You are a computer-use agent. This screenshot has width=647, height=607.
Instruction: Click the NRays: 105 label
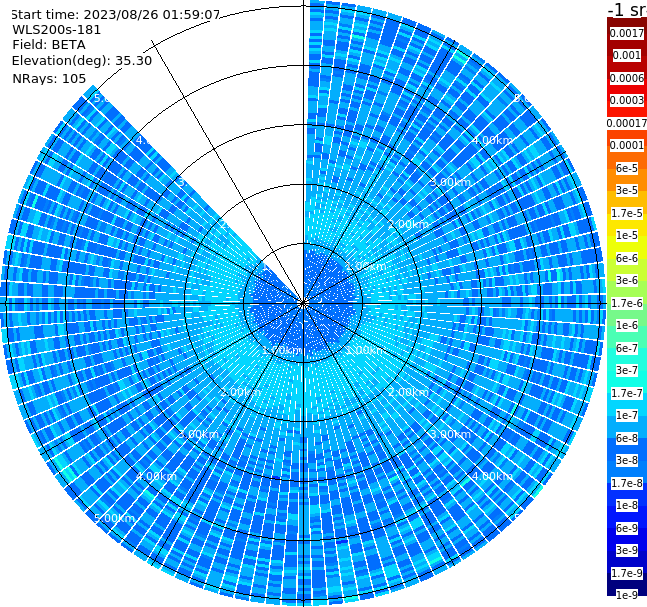49,78
